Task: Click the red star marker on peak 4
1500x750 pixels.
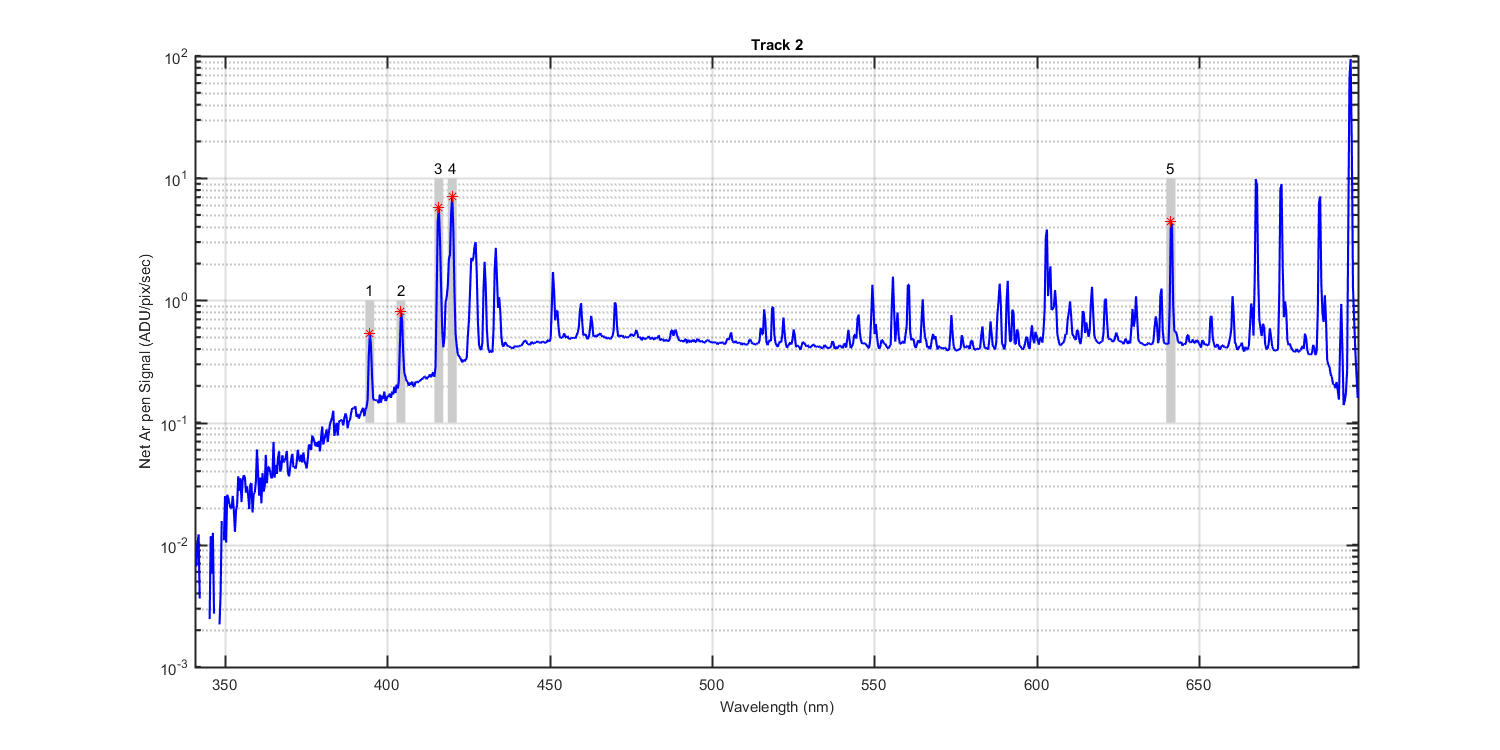Action: click(452, 196)
